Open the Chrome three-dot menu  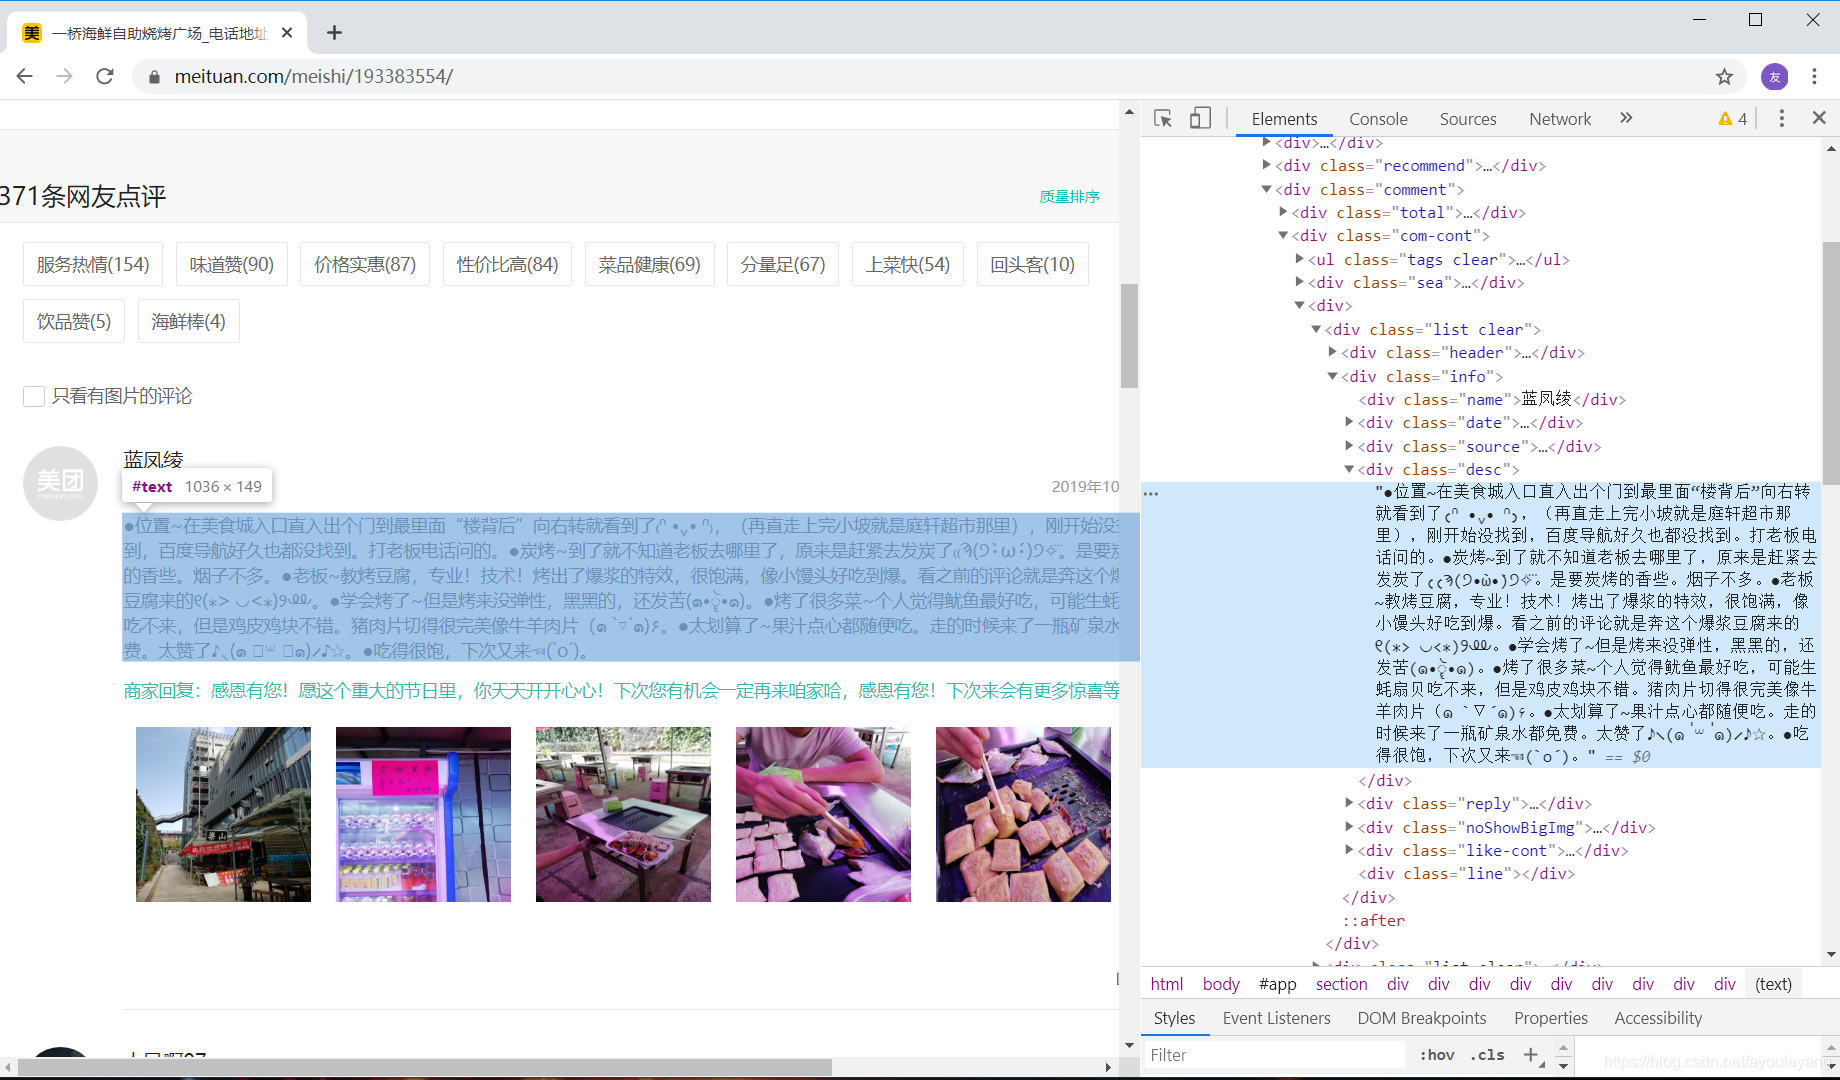(x=1814, y=76)
